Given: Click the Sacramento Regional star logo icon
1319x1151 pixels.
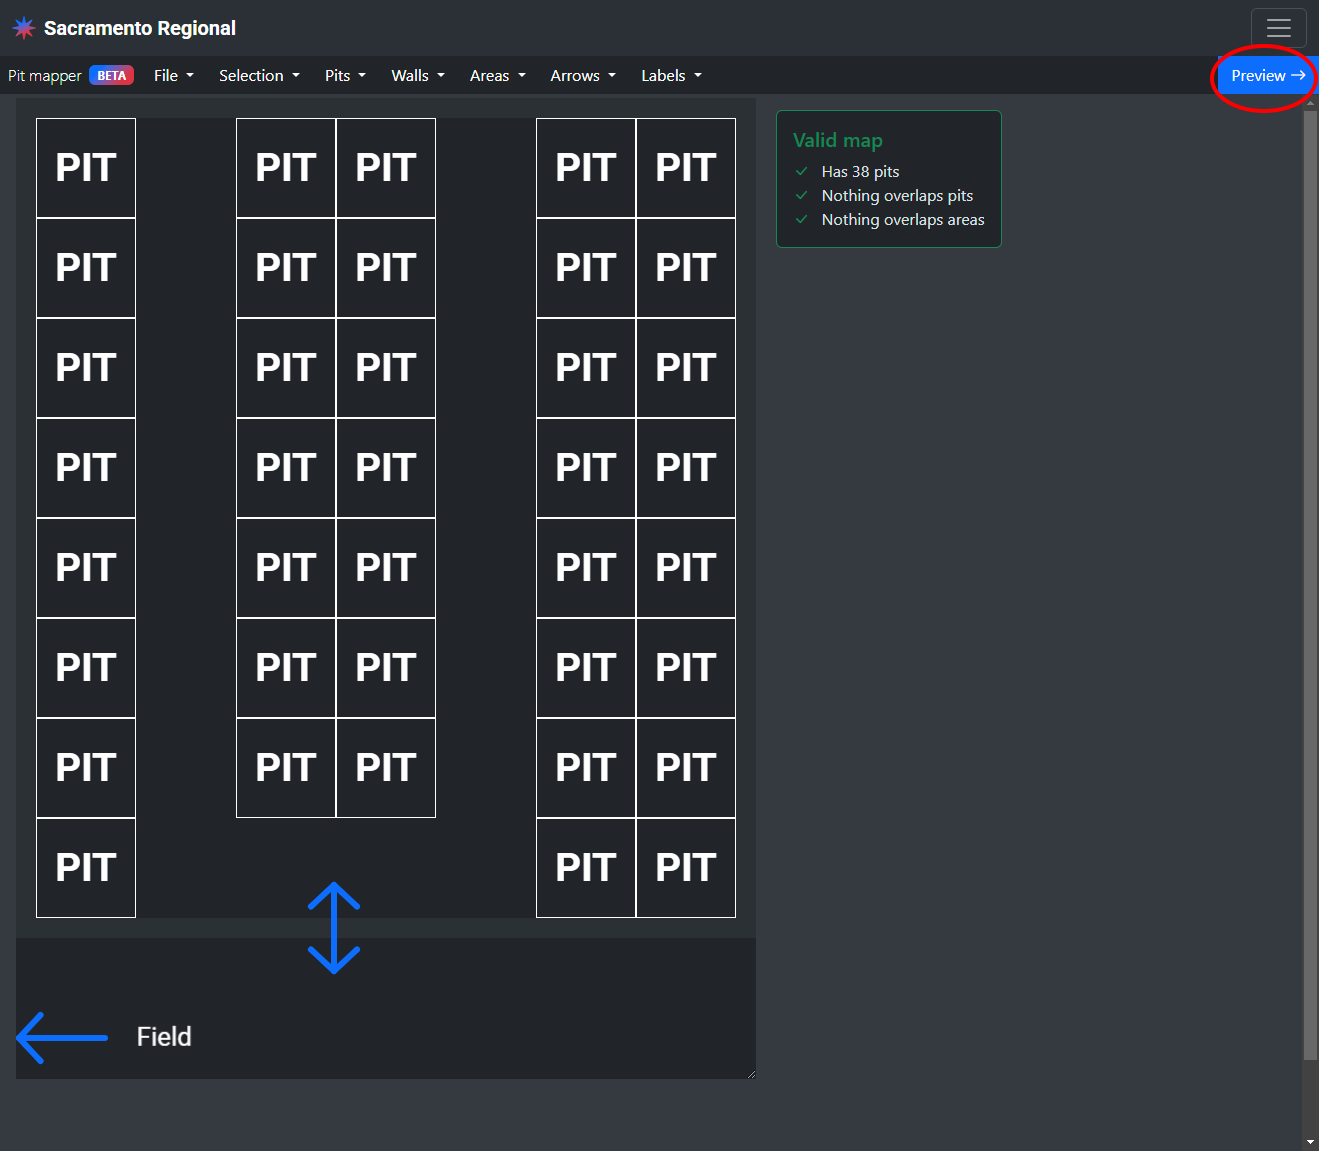Looking at the screenshot, I should [23, 28].
